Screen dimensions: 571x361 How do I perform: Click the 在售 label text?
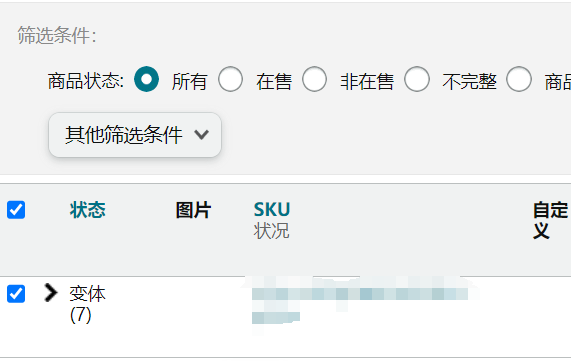pos(274,81)
